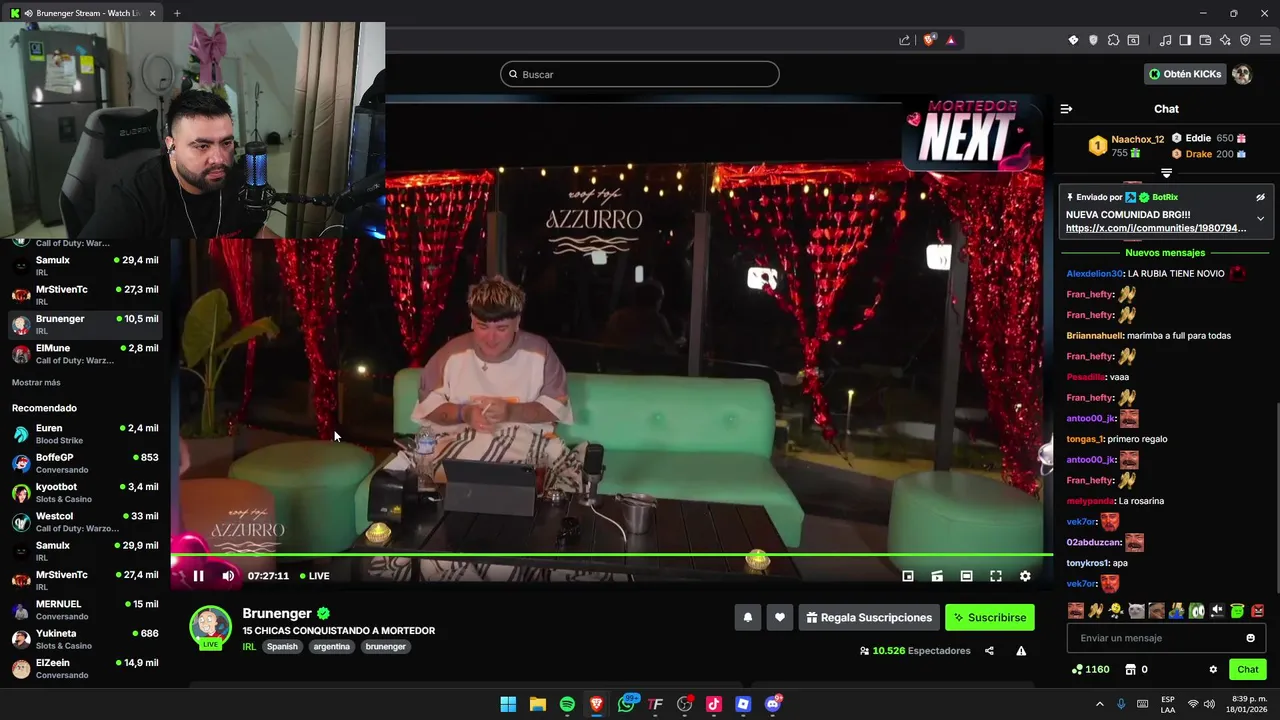This screenshot has height=720, width=1280.
Task: Toggle theater mode in player
Action: 966,576
